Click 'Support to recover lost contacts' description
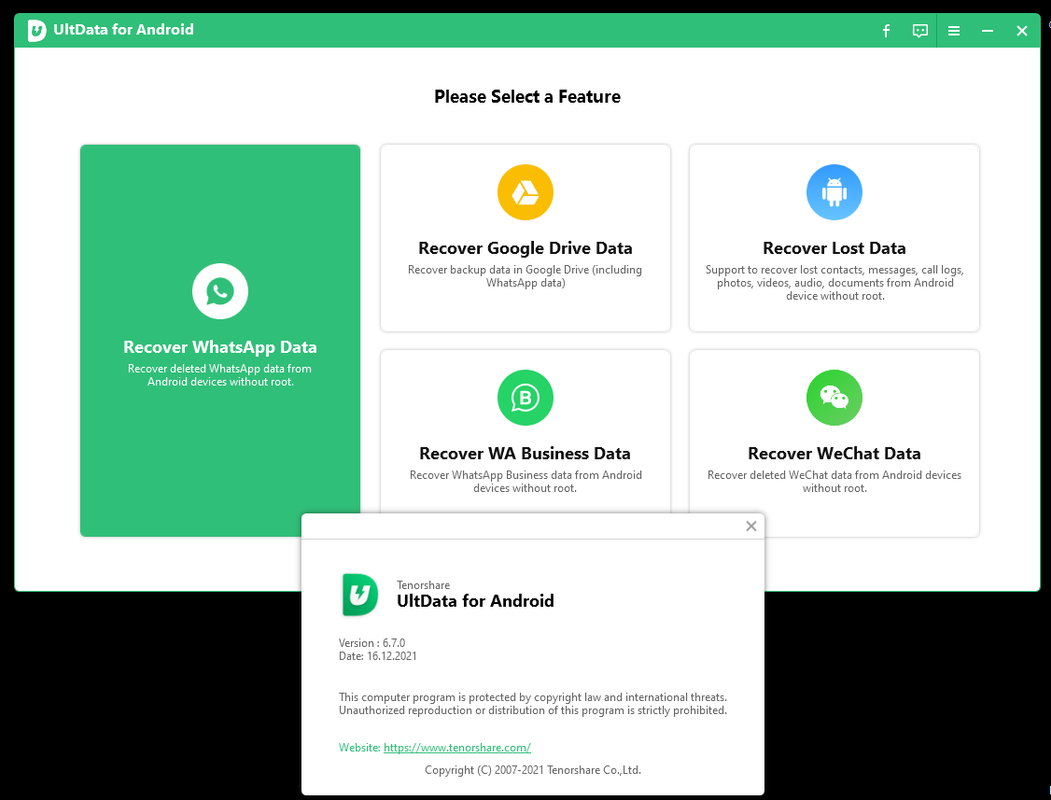Image resolution: width=1051 pixels, height=800 pixels. (x=834, y=283)
